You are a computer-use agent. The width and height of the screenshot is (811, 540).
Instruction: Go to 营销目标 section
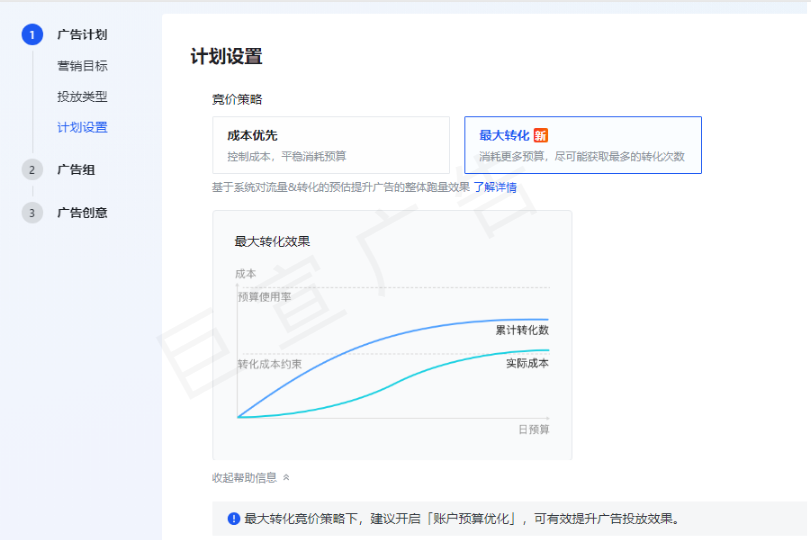pos(82,66)
